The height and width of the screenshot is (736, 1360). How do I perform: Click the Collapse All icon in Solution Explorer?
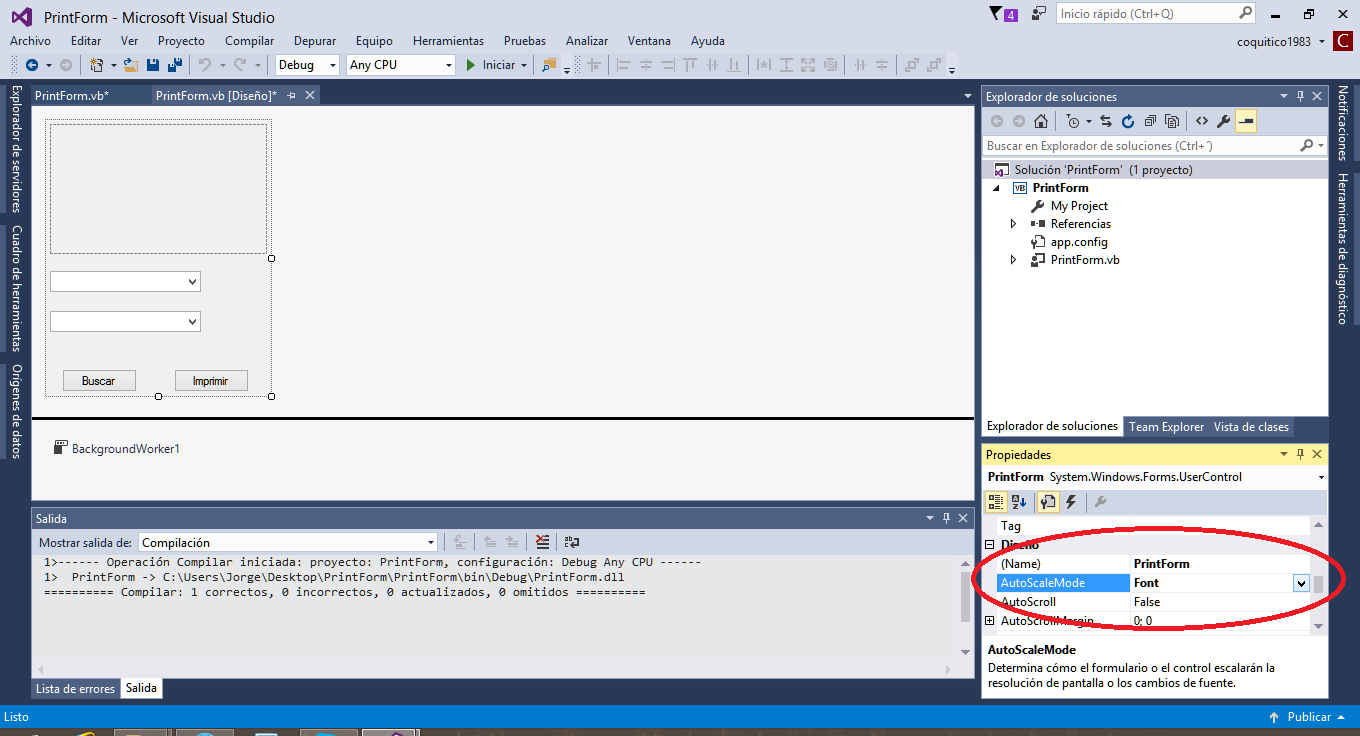[1151, 120]
